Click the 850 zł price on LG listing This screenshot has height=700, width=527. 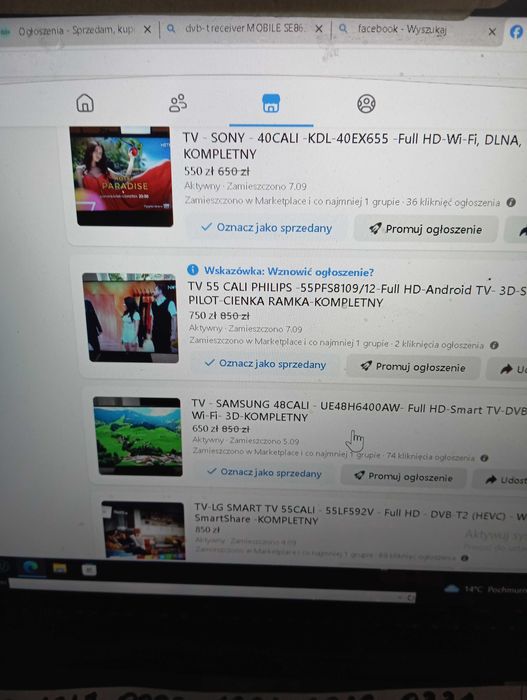207,529
